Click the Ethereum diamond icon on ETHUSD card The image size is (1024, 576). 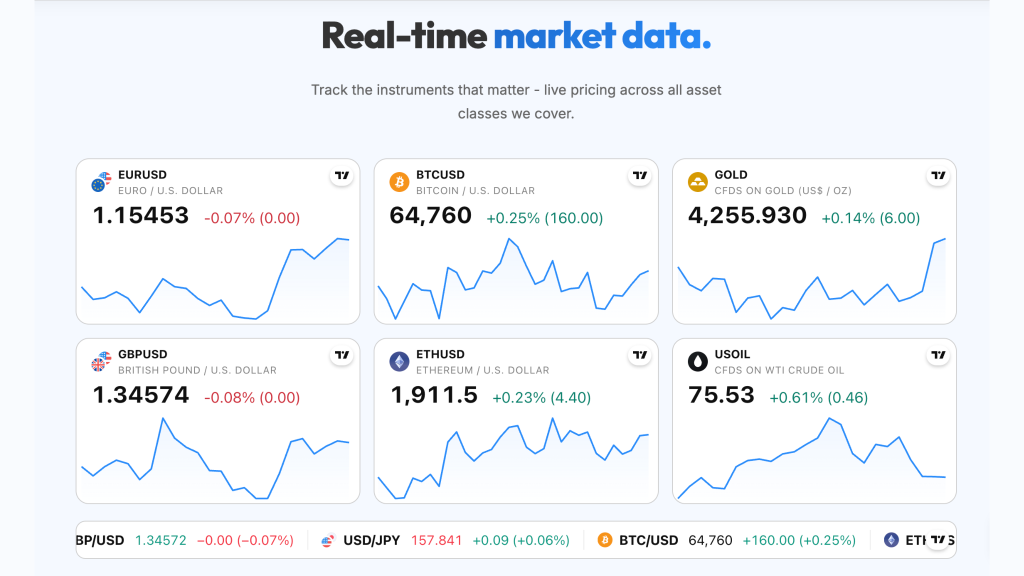pyautogui.click(x=399, y=361)
